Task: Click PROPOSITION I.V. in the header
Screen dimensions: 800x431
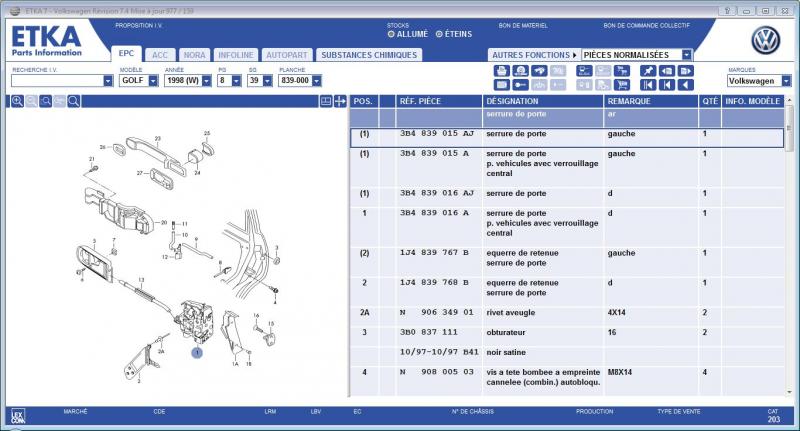Action: point(138,26)
